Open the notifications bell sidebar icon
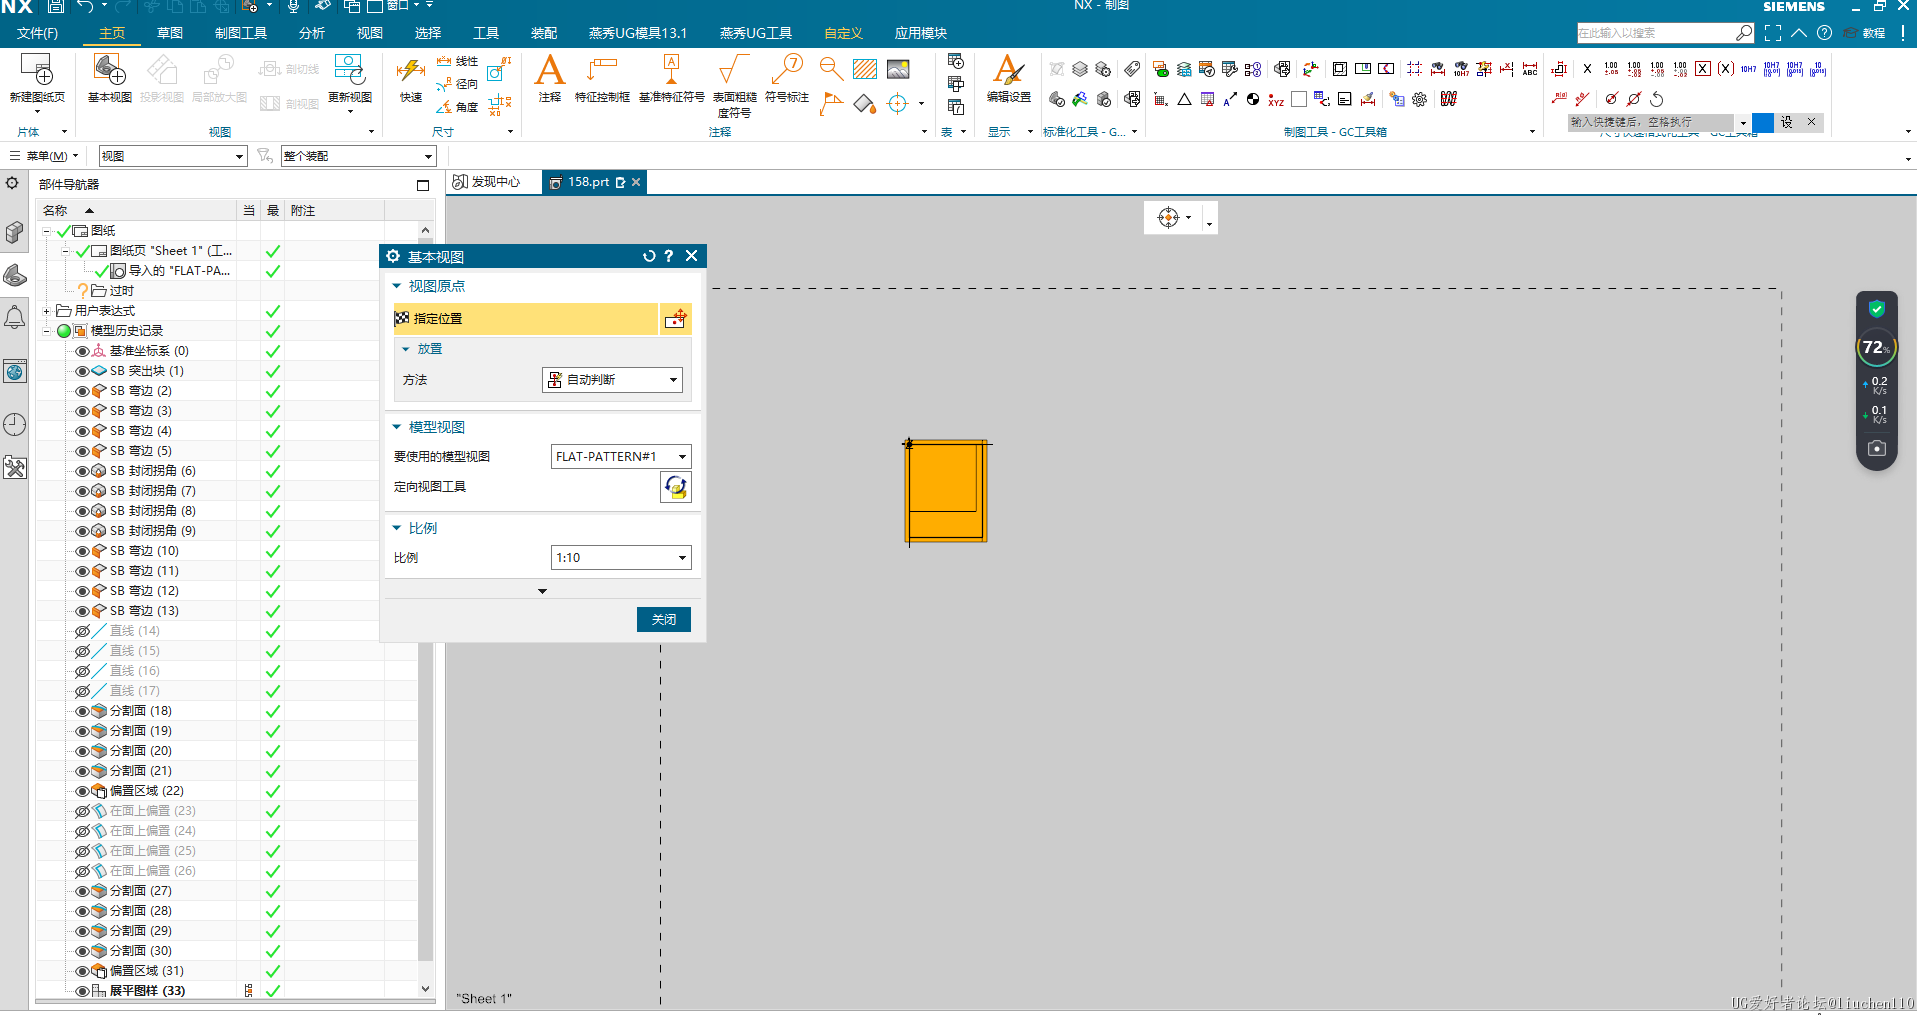 [x=14, y=319]
